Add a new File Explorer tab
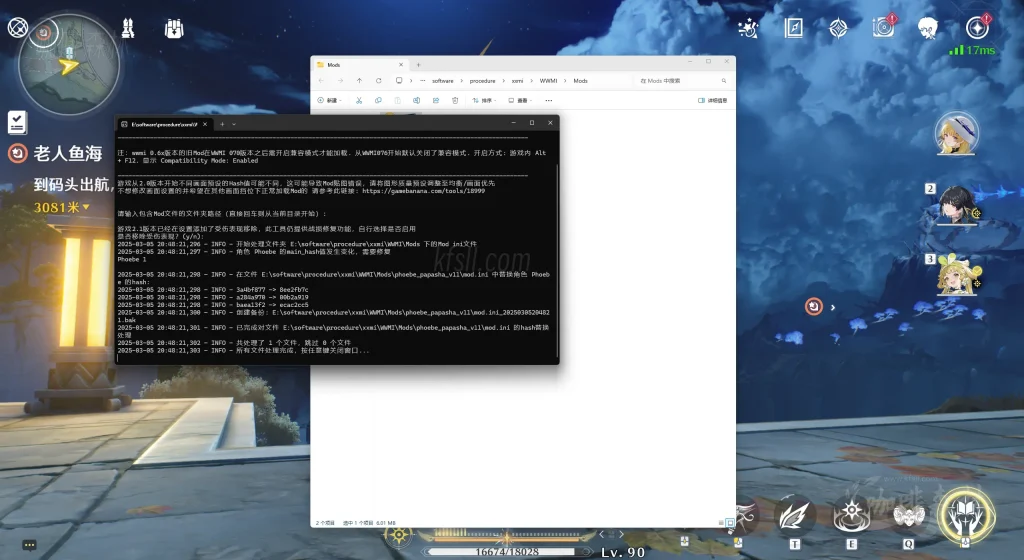The width and height of the screenshot is (1024, 560). (418, 64)
